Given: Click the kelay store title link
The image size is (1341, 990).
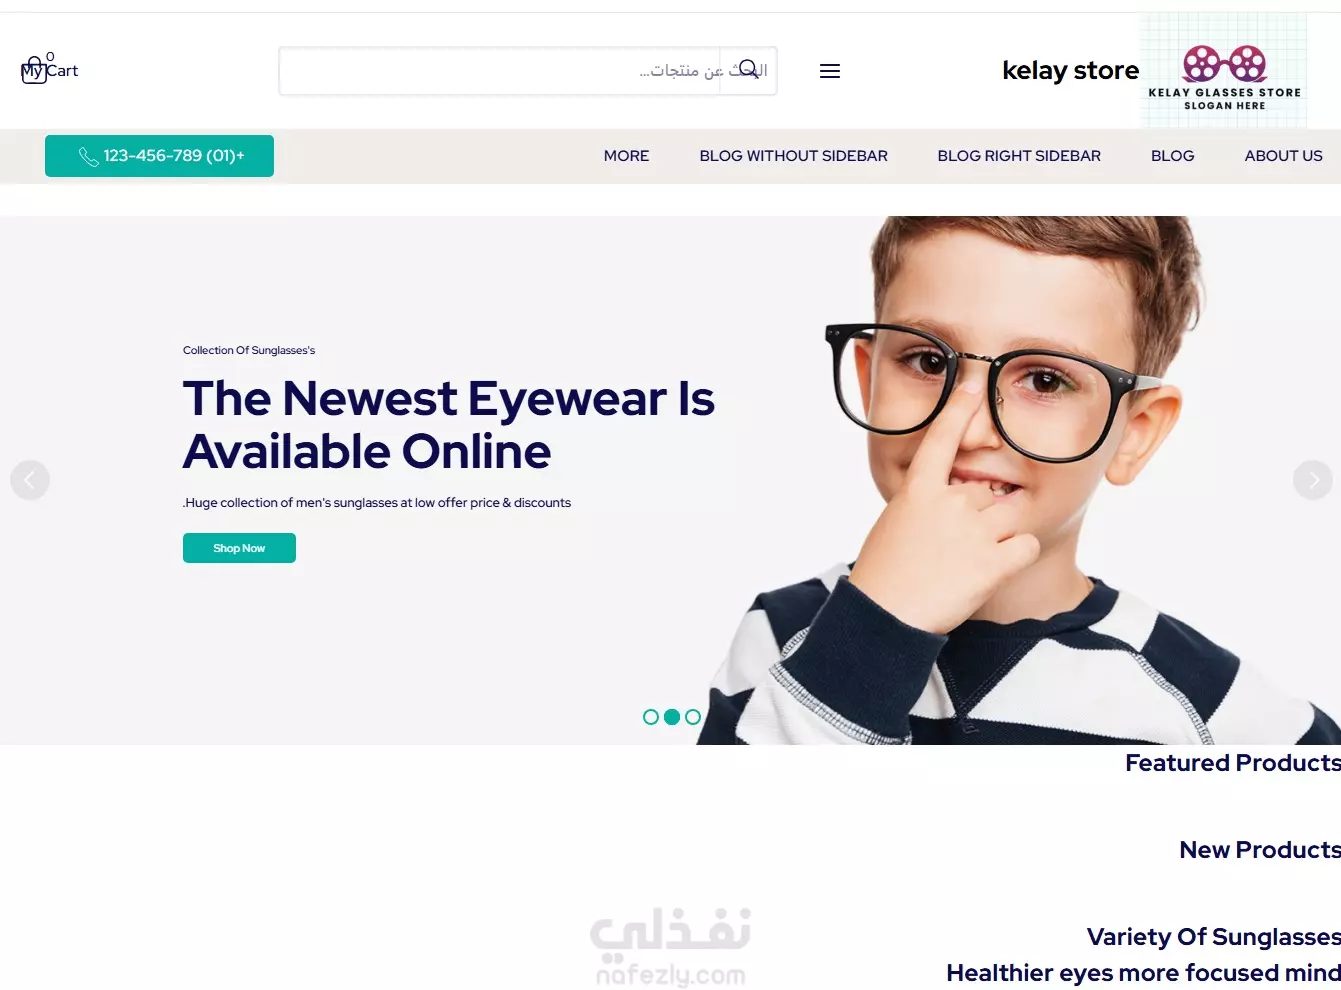Looking at the screenshot, I should (1070, 71).
